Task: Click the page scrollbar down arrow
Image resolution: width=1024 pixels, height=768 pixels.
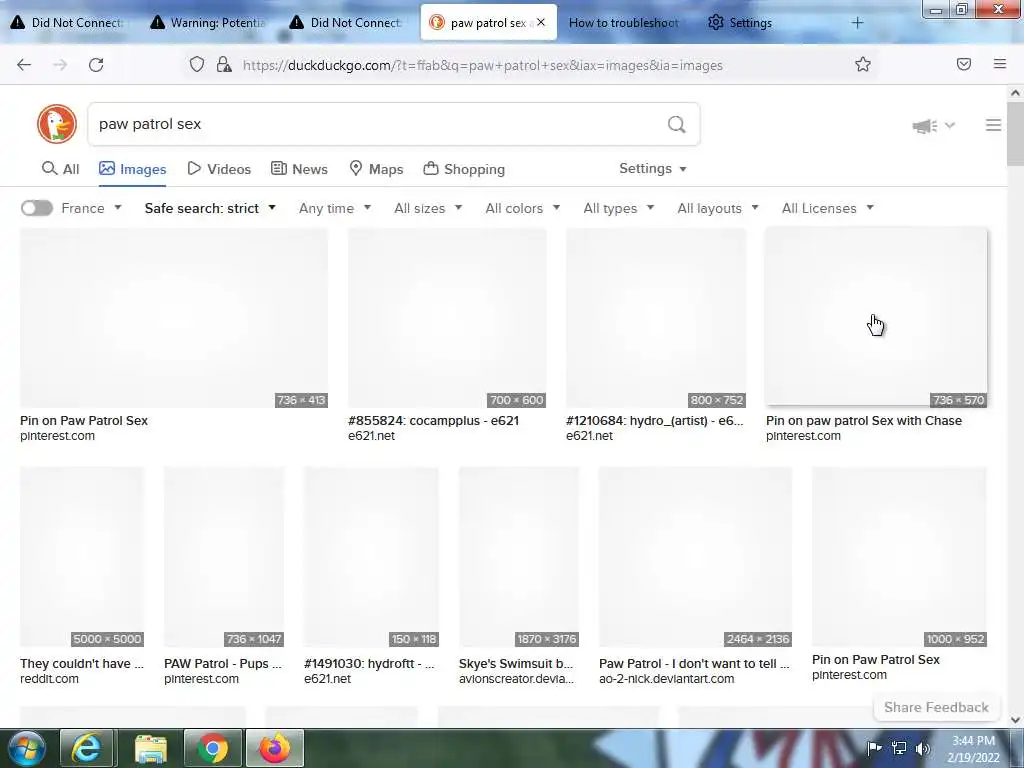Action: [x=1015, y=720]
